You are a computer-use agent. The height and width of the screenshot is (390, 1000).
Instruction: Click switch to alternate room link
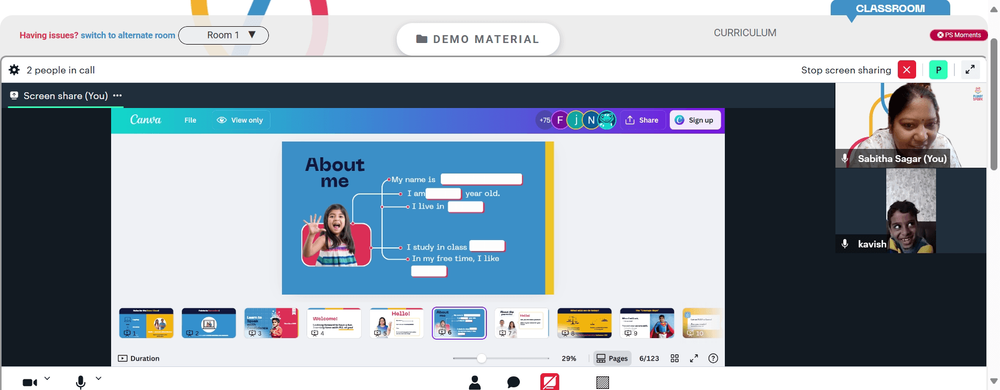(x=128, y=36)
